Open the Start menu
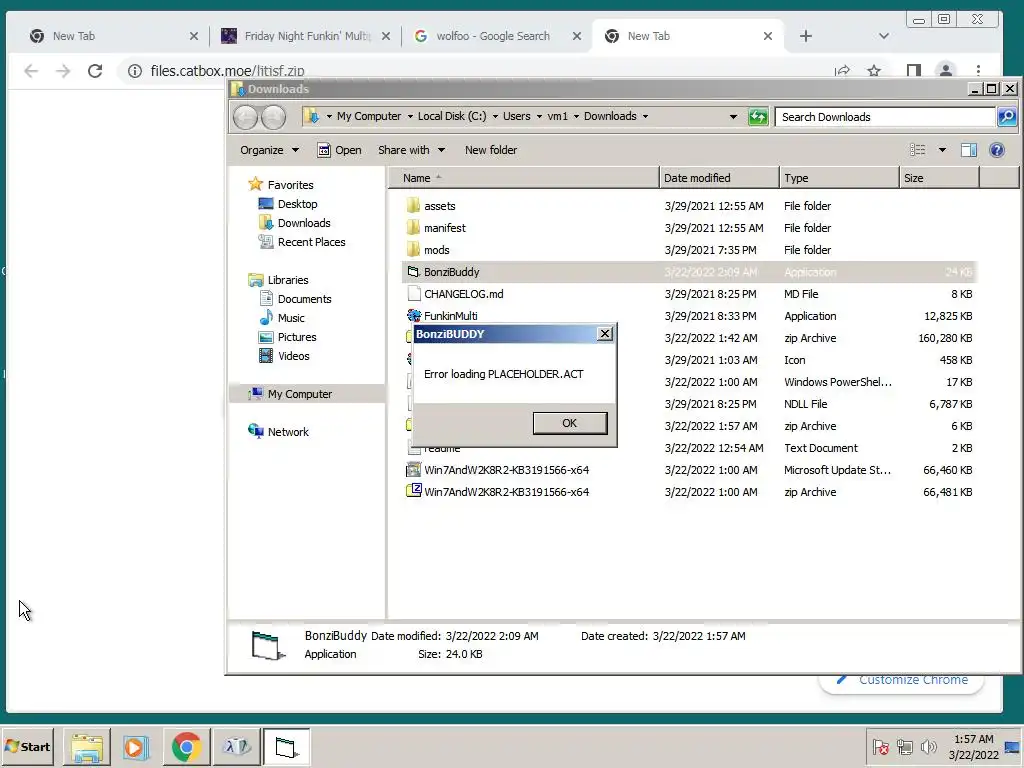Viewport: 1024px width, 768px height. click(27, 746)
